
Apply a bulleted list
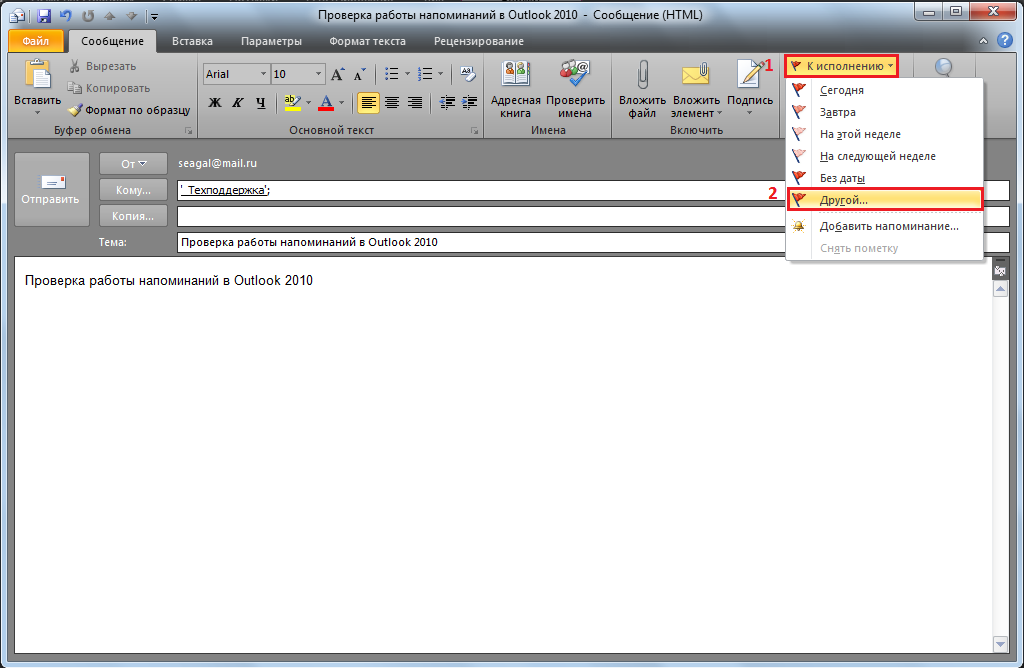392,74
